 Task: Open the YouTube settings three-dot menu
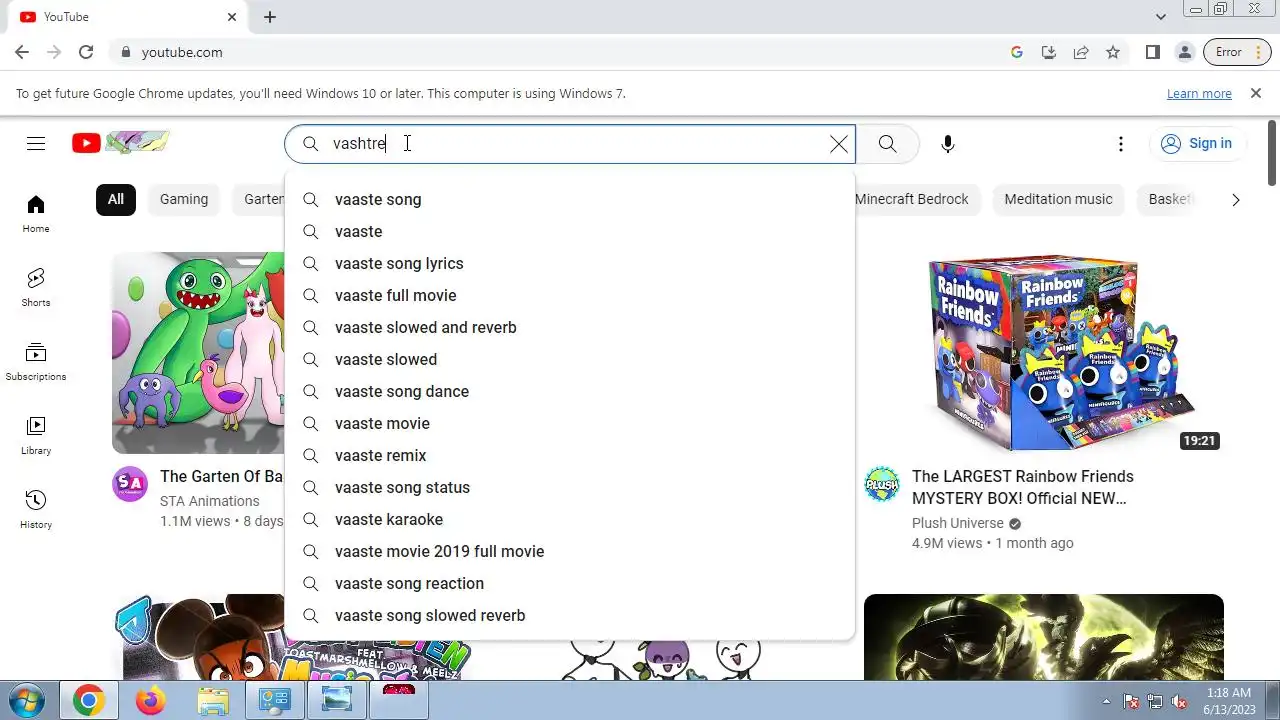point(1121,144)
